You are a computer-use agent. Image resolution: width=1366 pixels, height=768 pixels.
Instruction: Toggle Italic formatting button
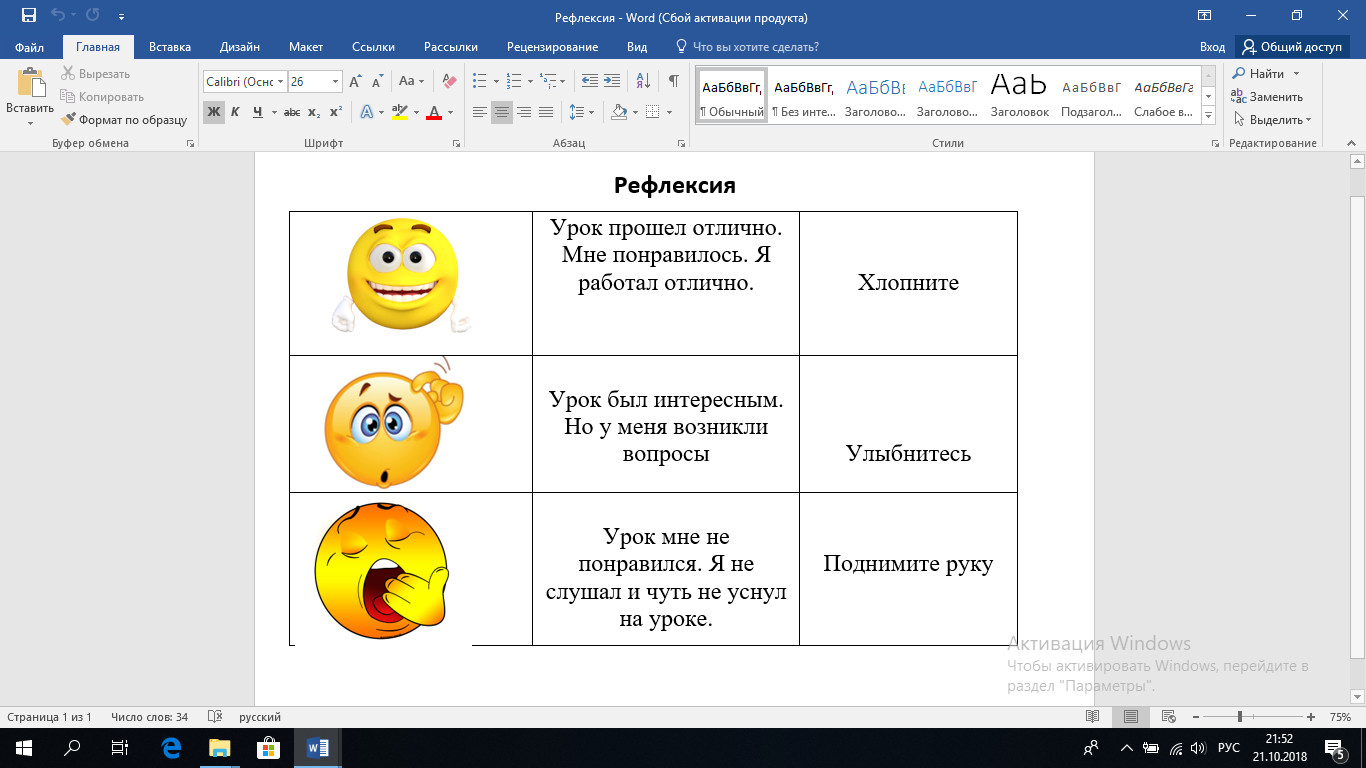[x=235, y=112]
